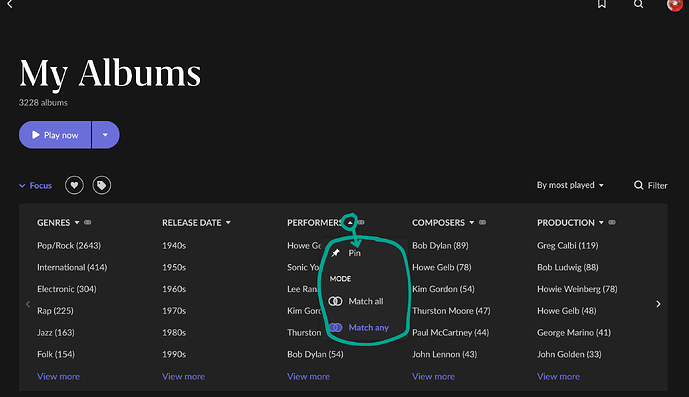Filter by the 1950s release date
The image size is (689, 397).
tap(174, 267)
